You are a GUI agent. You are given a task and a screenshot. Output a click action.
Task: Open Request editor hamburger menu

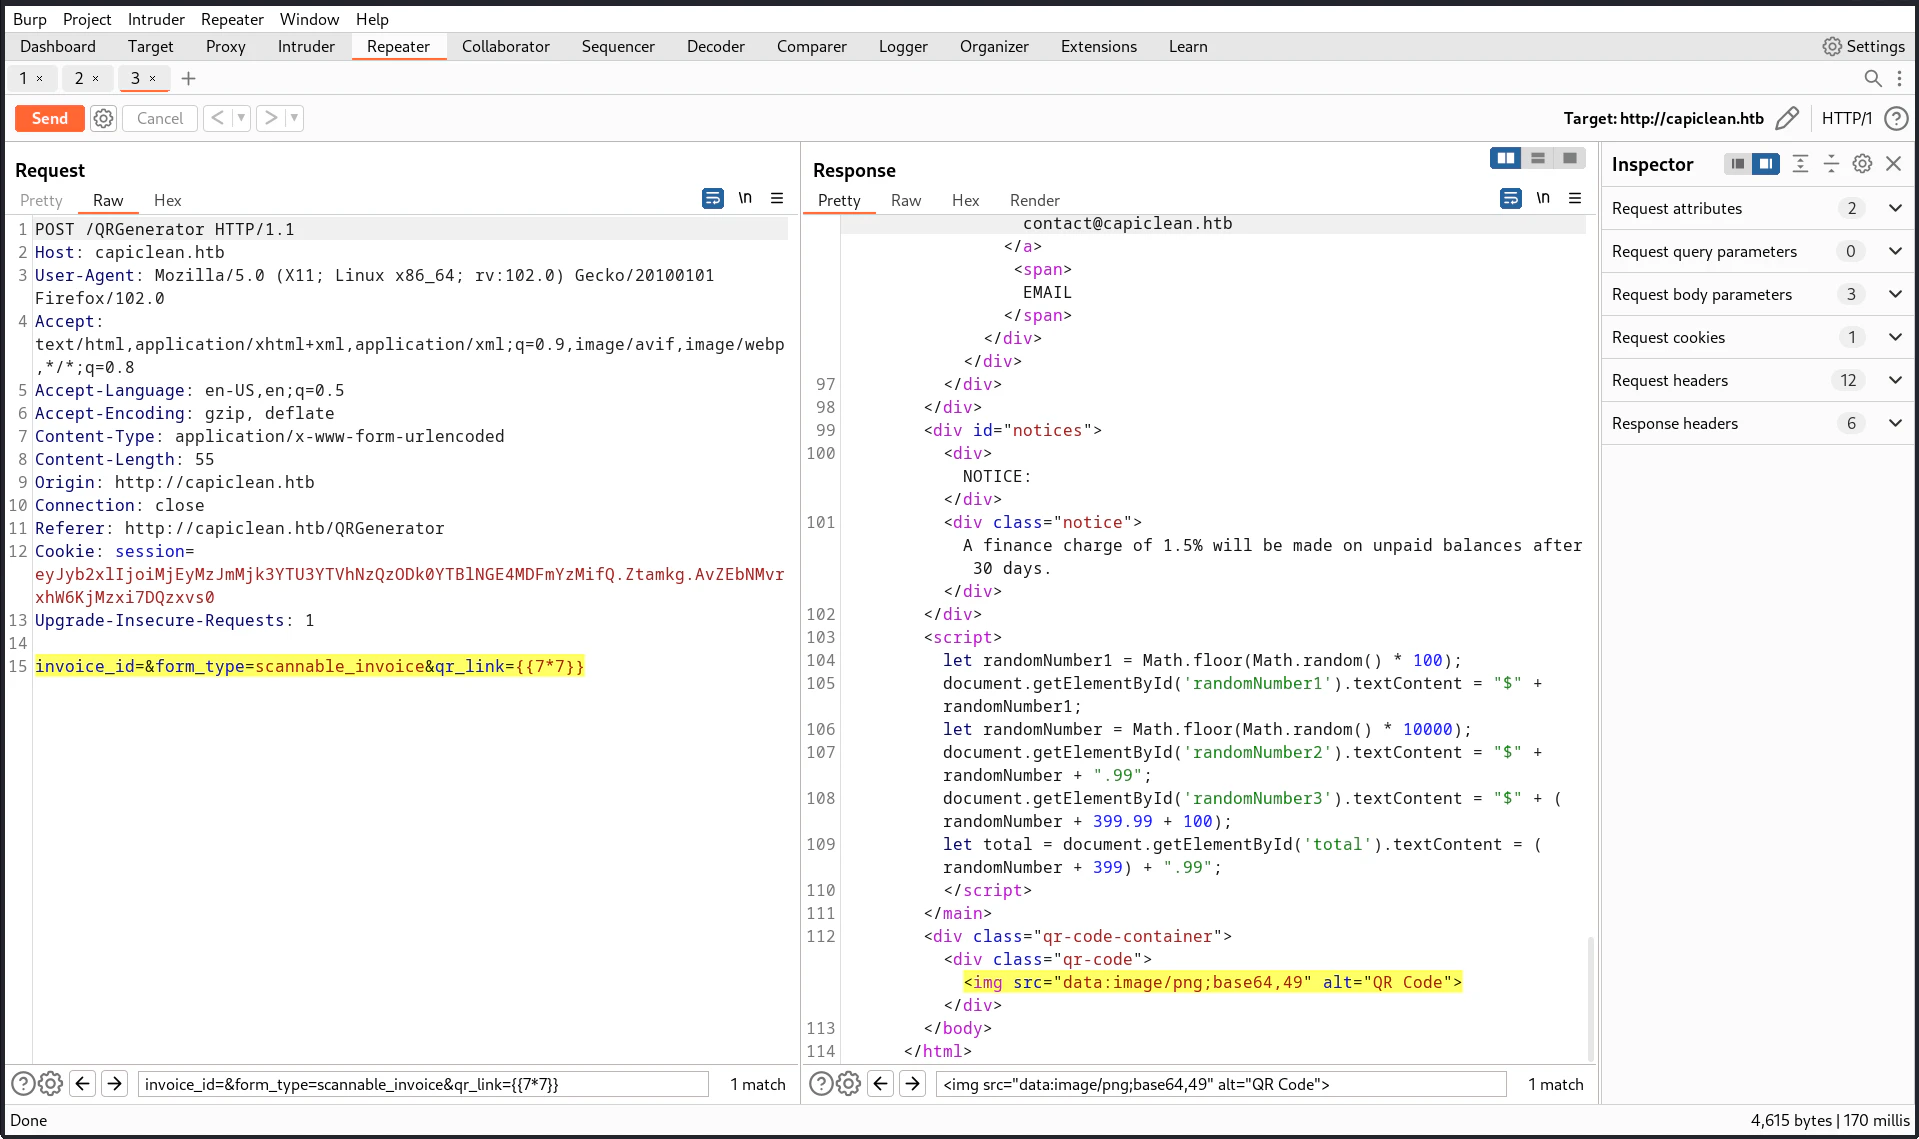pos(777,198)
